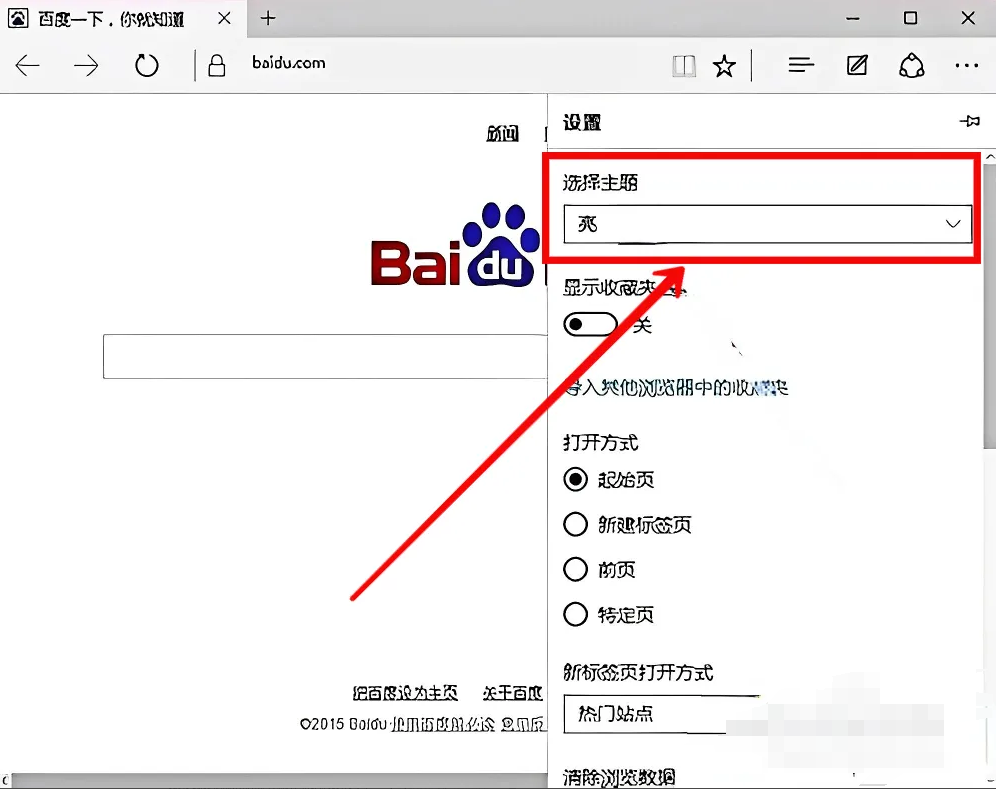Open the Hub (three lines) icon

801,65
